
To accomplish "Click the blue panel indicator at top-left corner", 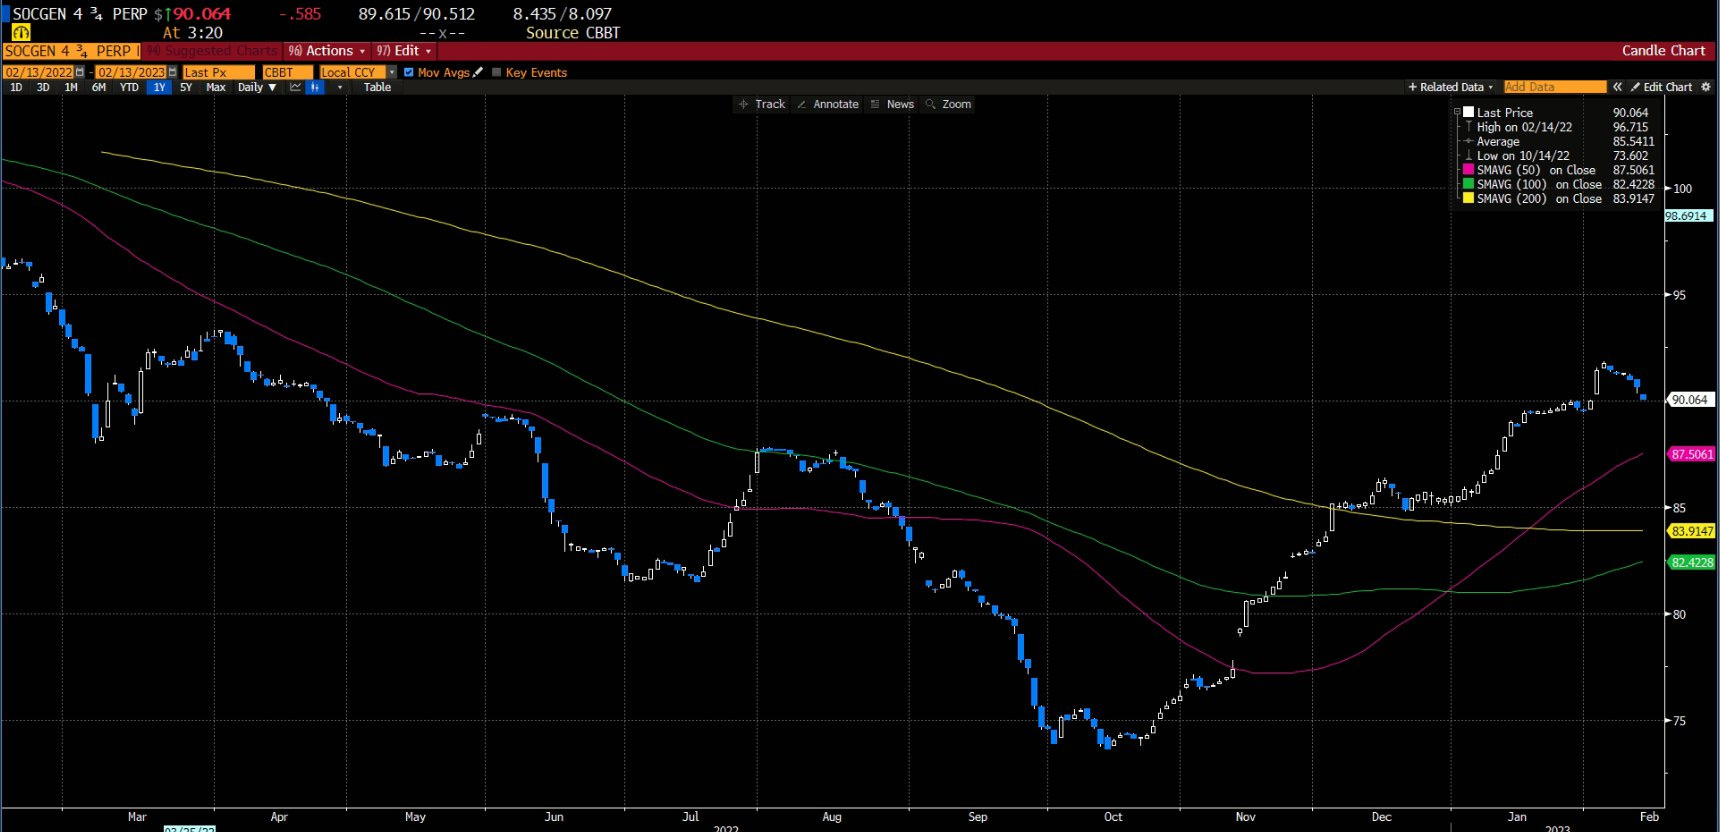I will coord(5,14).
